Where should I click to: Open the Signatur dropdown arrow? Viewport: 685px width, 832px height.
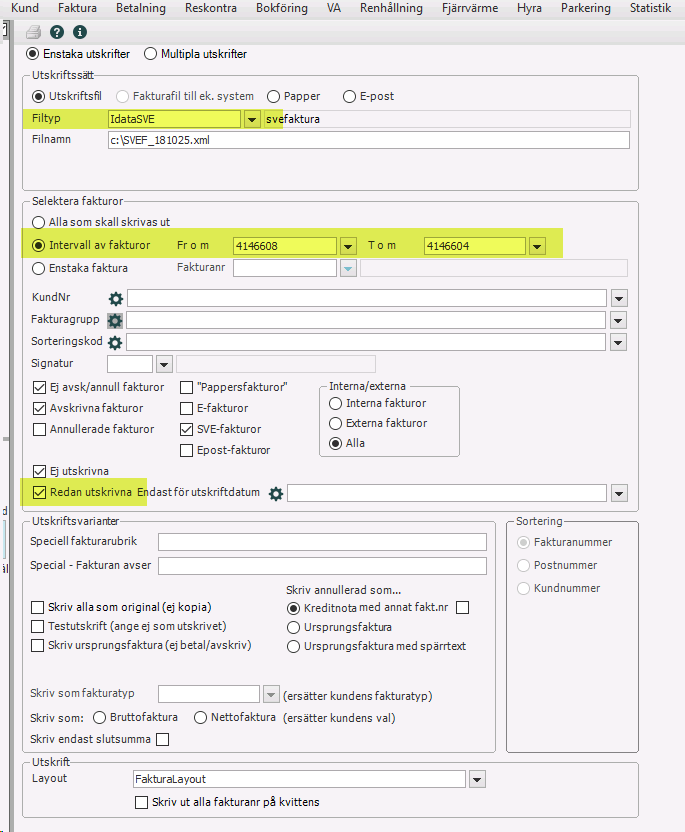pos(164,364)
